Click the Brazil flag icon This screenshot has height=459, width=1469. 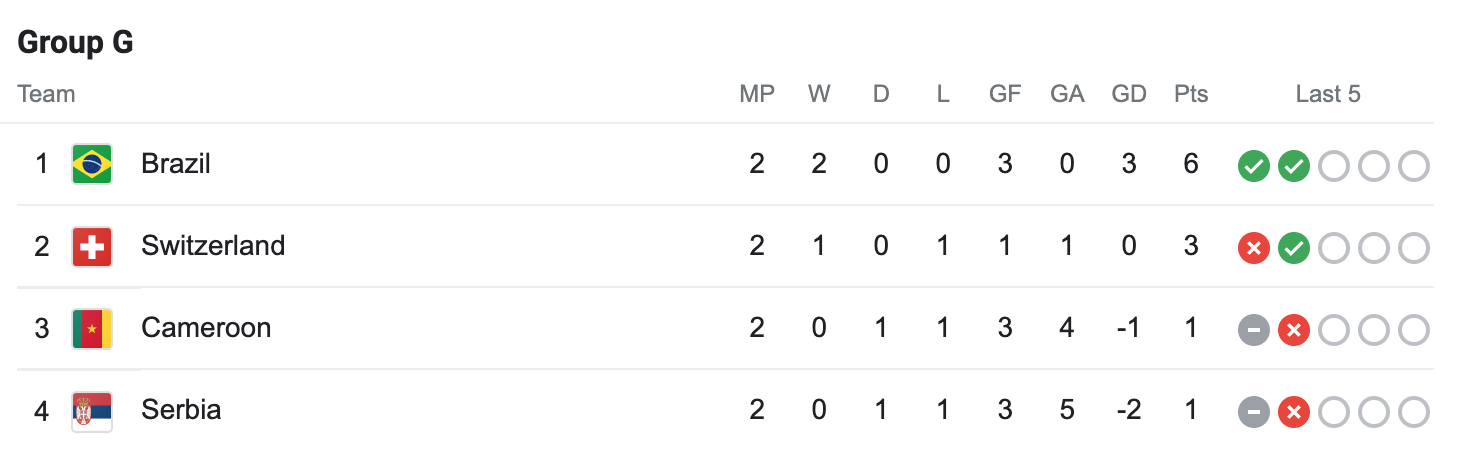coord(92,164)
